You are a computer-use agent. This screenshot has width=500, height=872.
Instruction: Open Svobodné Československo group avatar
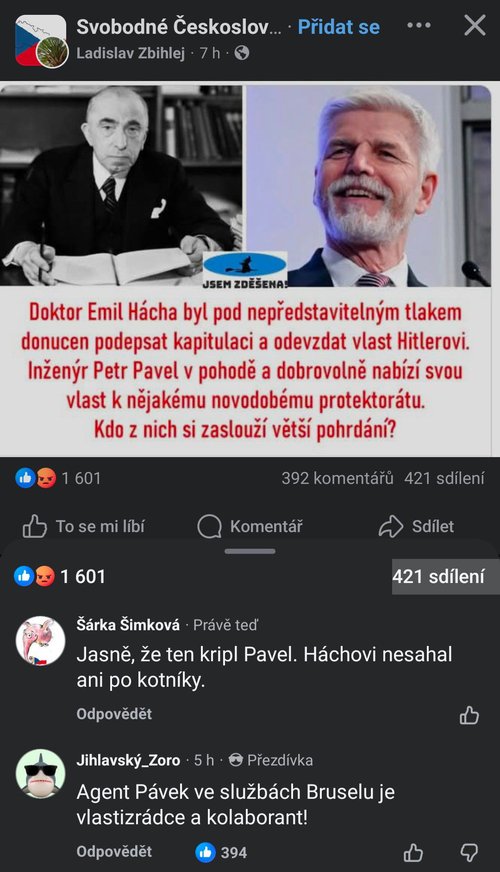coord(40,40)
